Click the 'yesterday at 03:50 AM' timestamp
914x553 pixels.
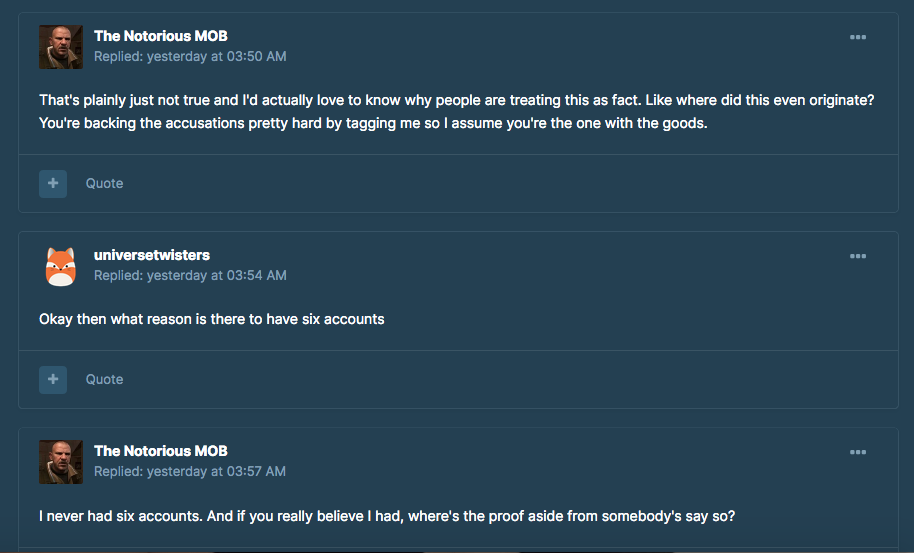pos(216,57)
